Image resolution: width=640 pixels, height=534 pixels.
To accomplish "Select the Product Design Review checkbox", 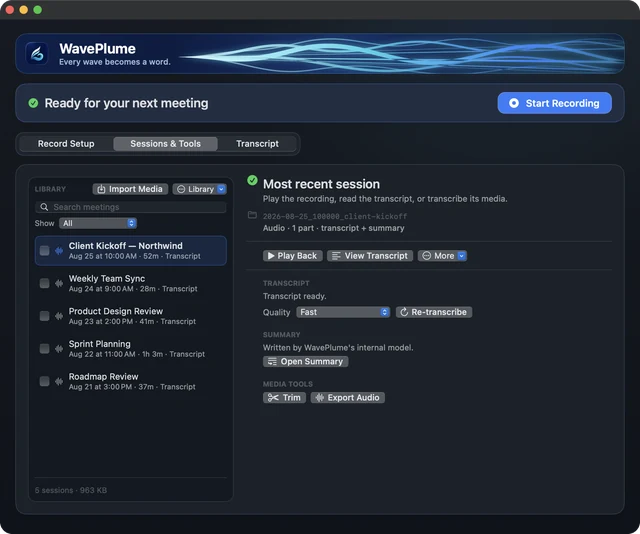I will click(x=44, y=316).
